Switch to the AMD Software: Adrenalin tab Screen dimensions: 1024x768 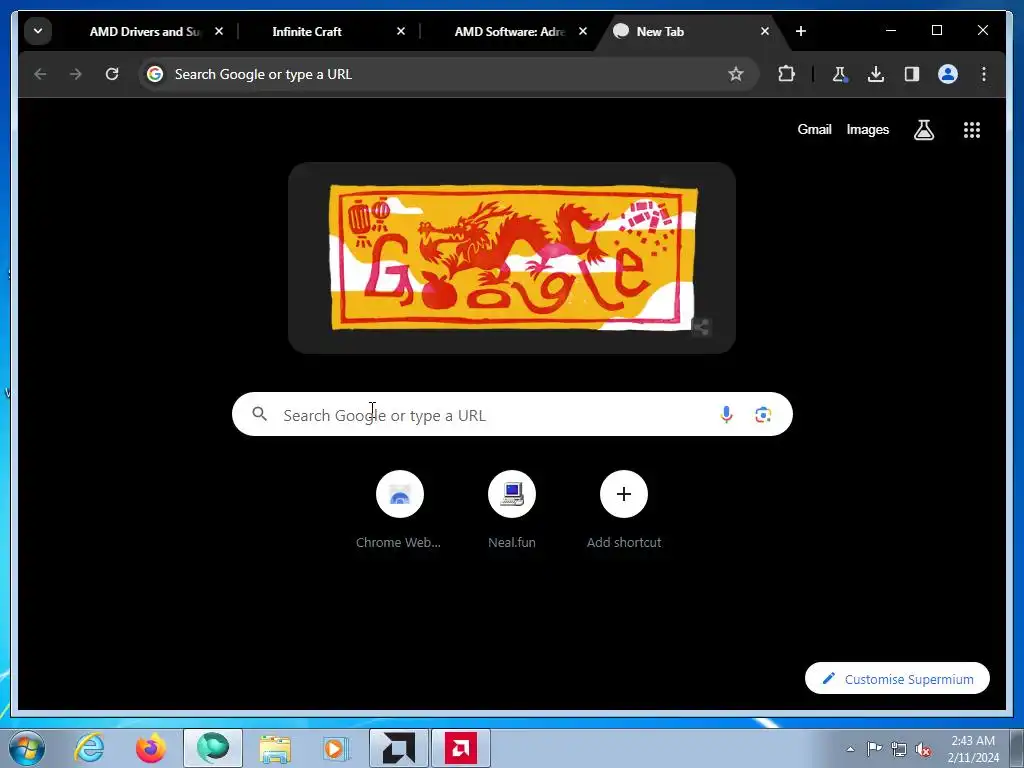tap(509, 31)
